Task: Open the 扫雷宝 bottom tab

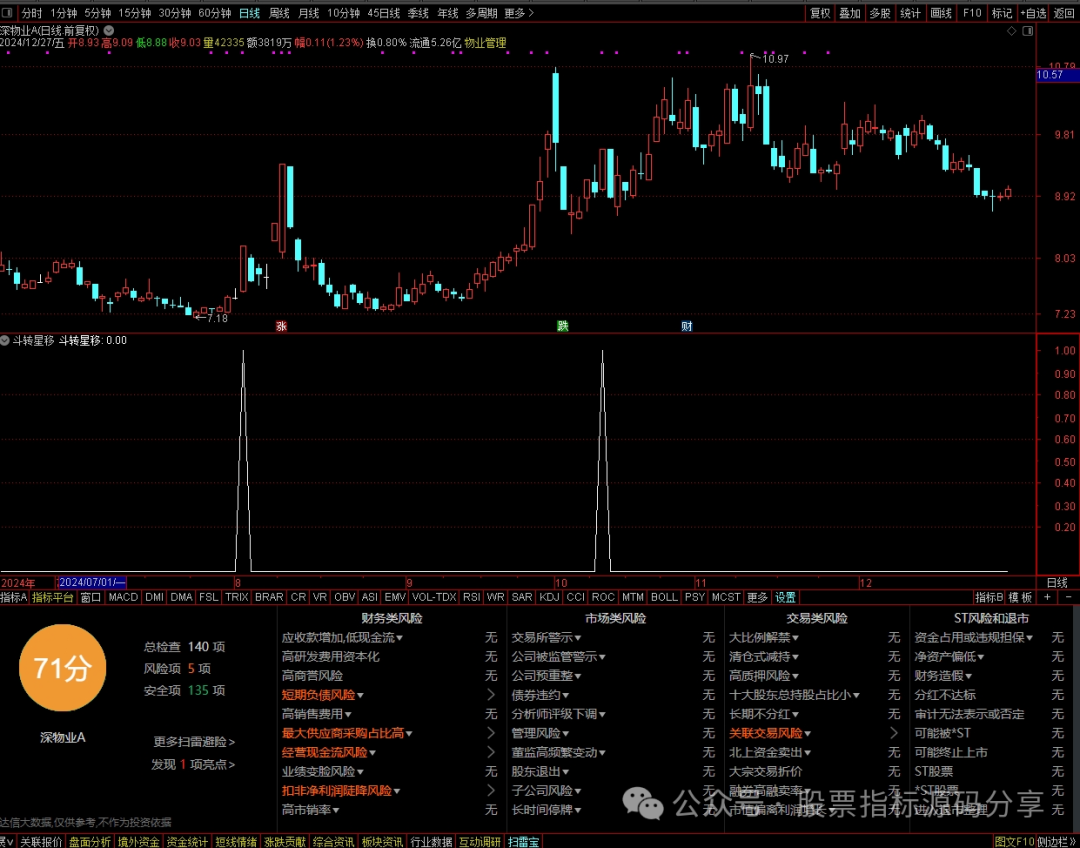Action: click(523, 842)
